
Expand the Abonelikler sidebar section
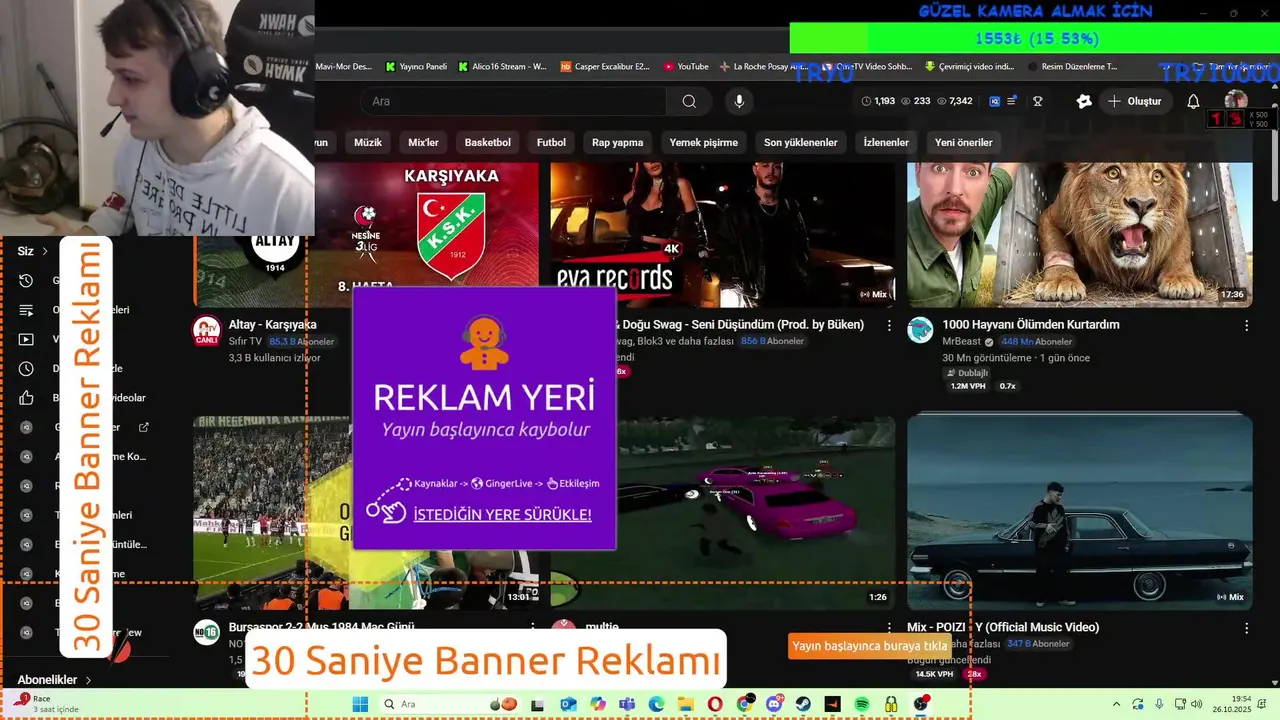point(54,680)
